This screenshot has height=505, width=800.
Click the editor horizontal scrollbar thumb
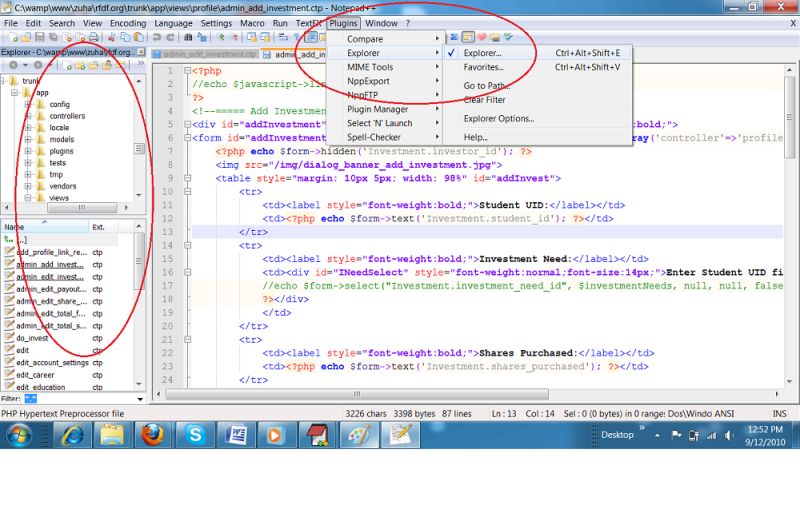(x=357, y=394)
